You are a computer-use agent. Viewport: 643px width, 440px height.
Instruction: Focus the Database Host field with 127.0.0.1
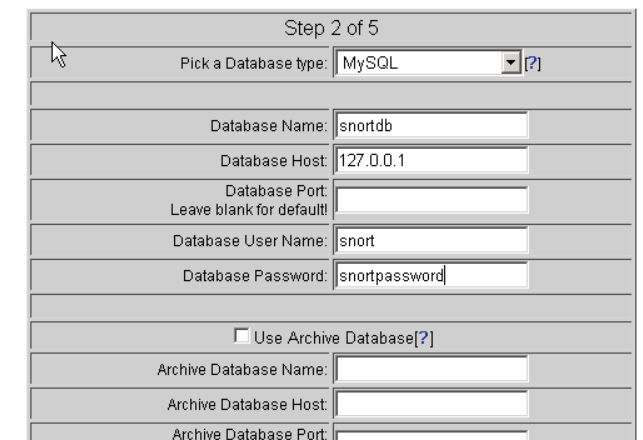click(x=431, y=161)
